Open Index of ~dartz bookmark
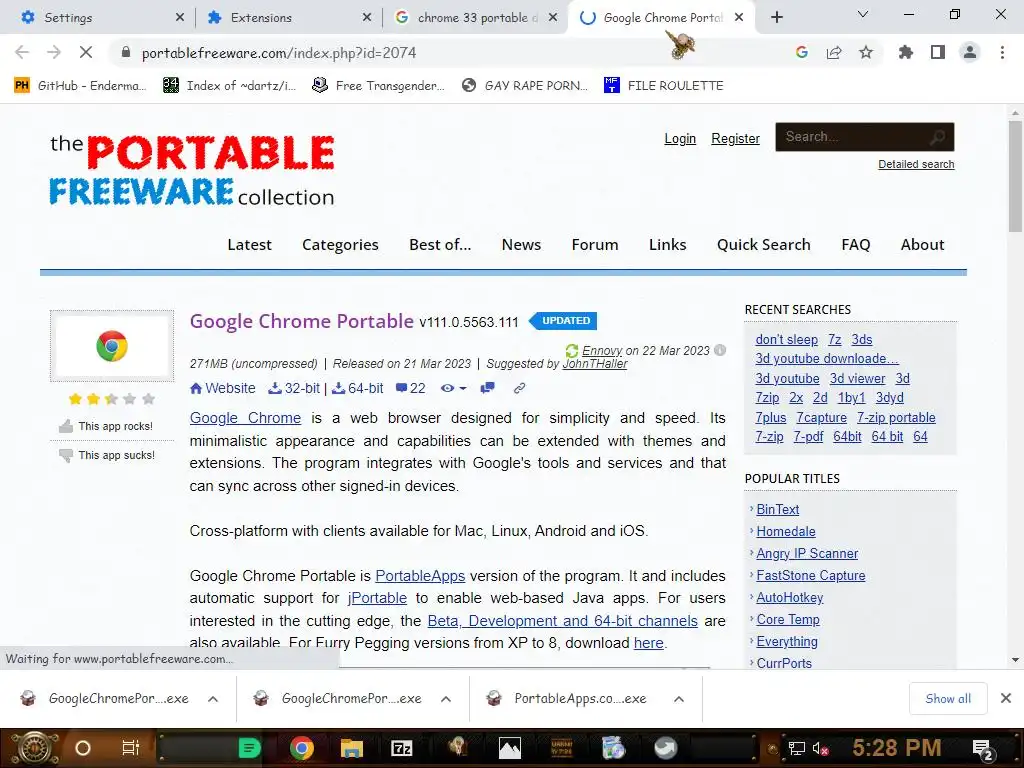Screen dimensions: 1024x768 (x=229, y=86)
